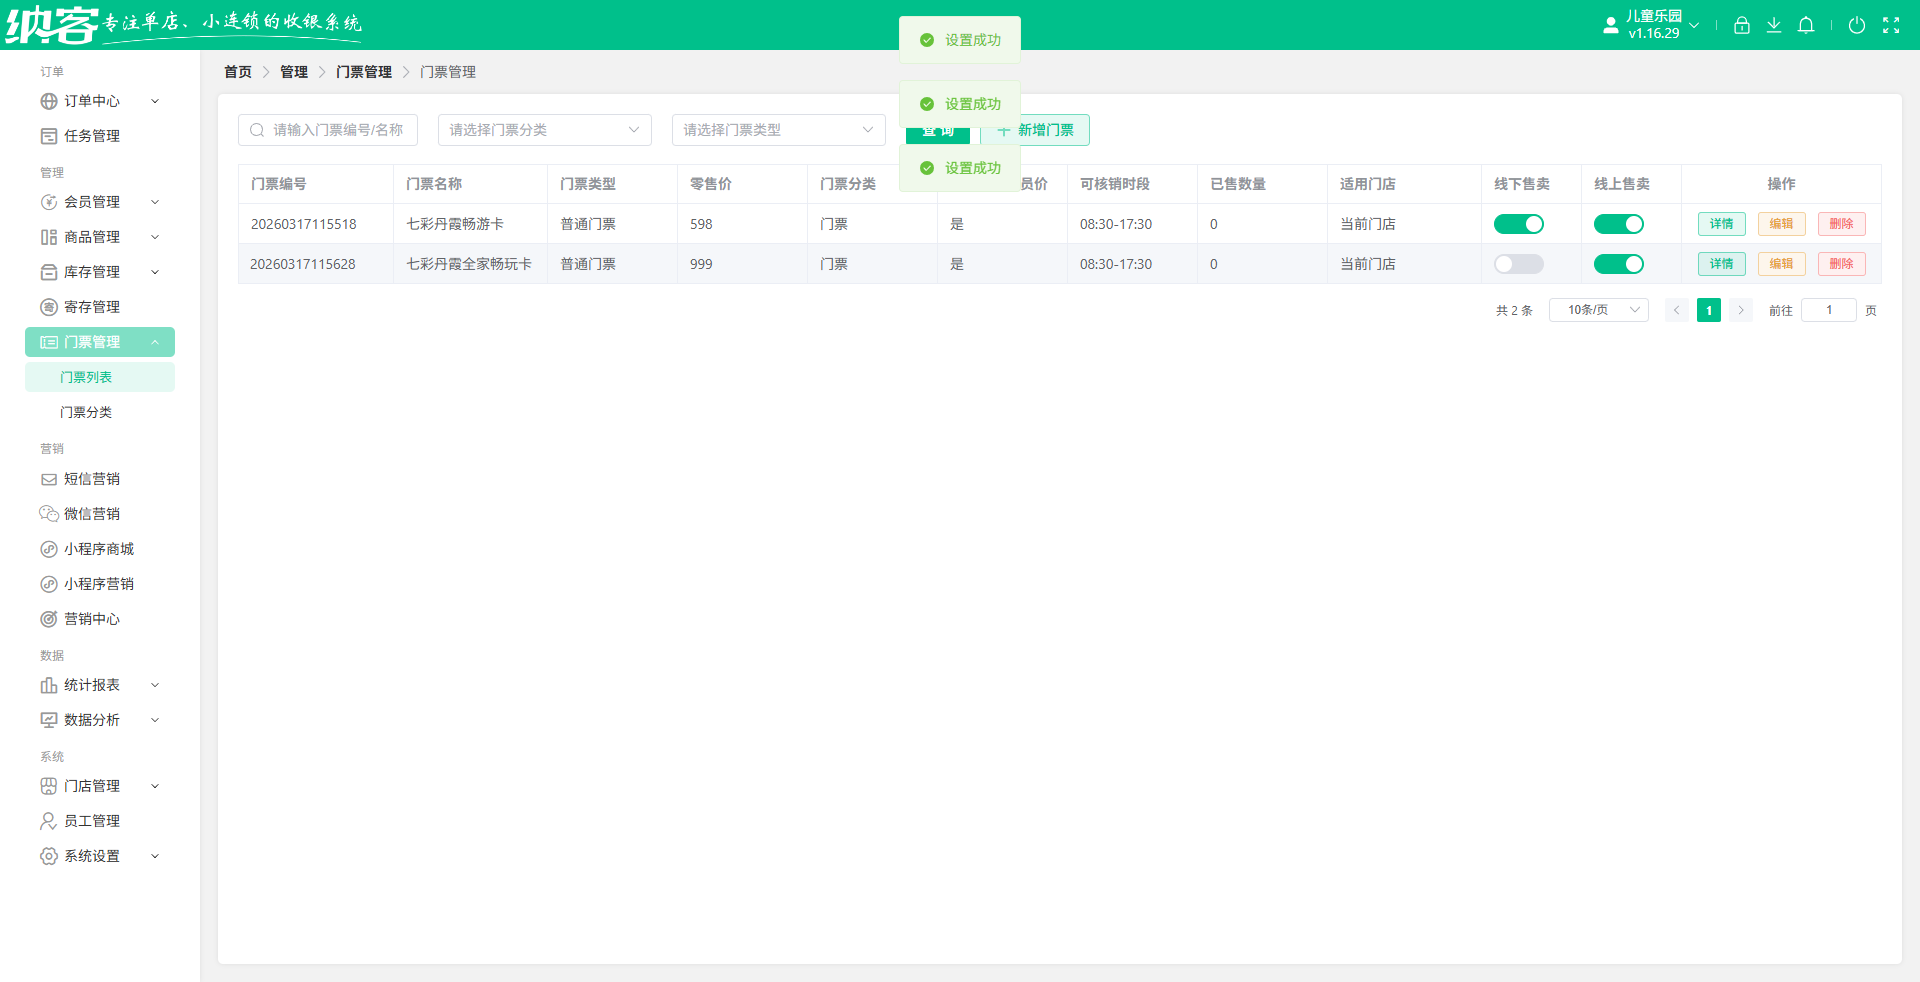Click the 任务管理 sidebar icon
The height and width of the screenshot is (982, 1920).
[48, 136]
